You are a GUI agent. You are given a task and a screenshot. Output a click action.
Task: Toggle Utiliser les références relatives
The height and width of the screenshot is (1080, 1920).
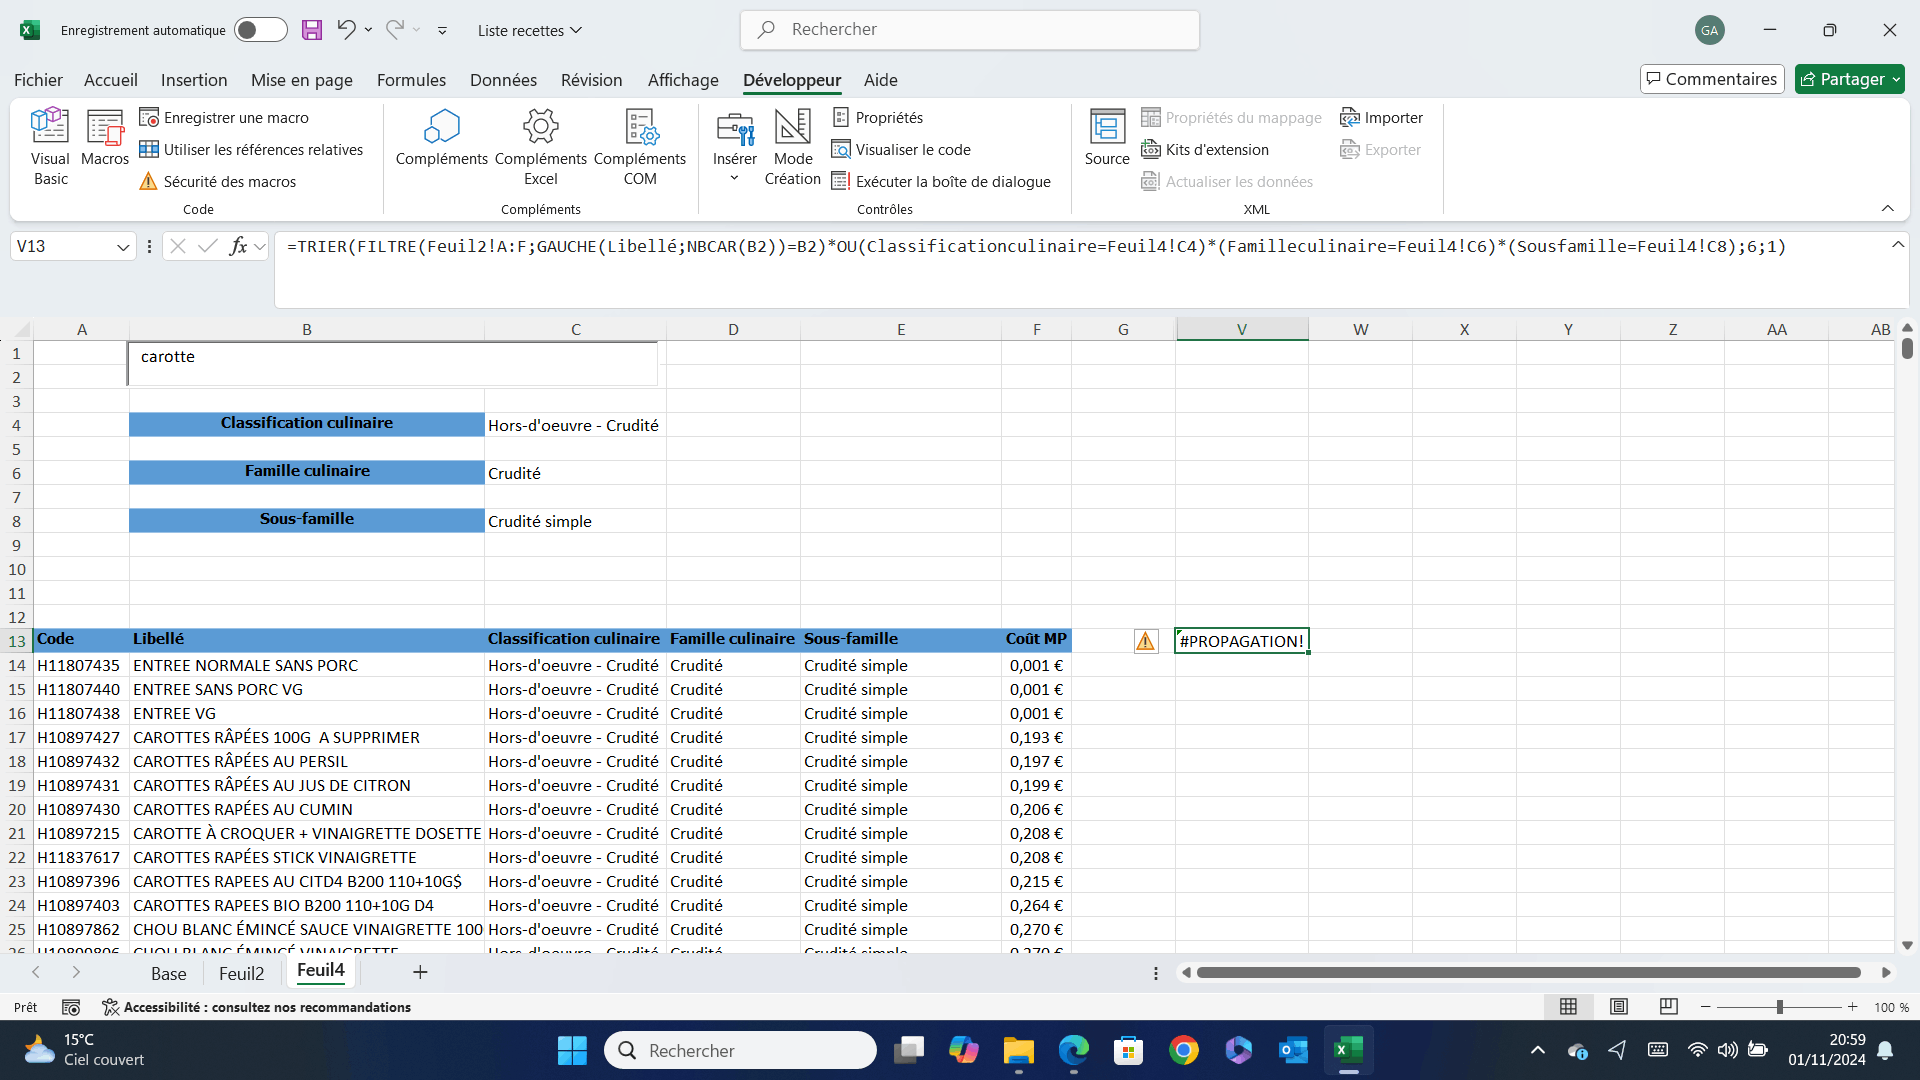click(251, 150)
